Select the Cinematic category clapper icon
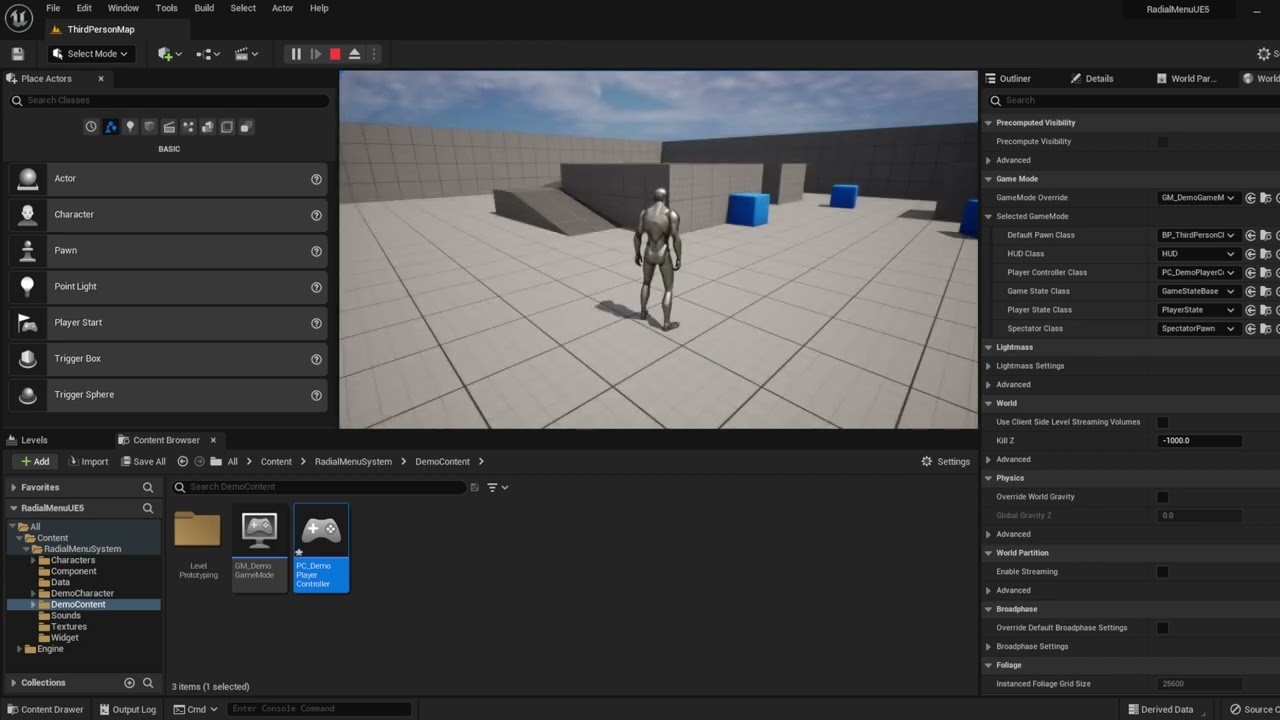The image size is (1280, 720). (169, 127)
